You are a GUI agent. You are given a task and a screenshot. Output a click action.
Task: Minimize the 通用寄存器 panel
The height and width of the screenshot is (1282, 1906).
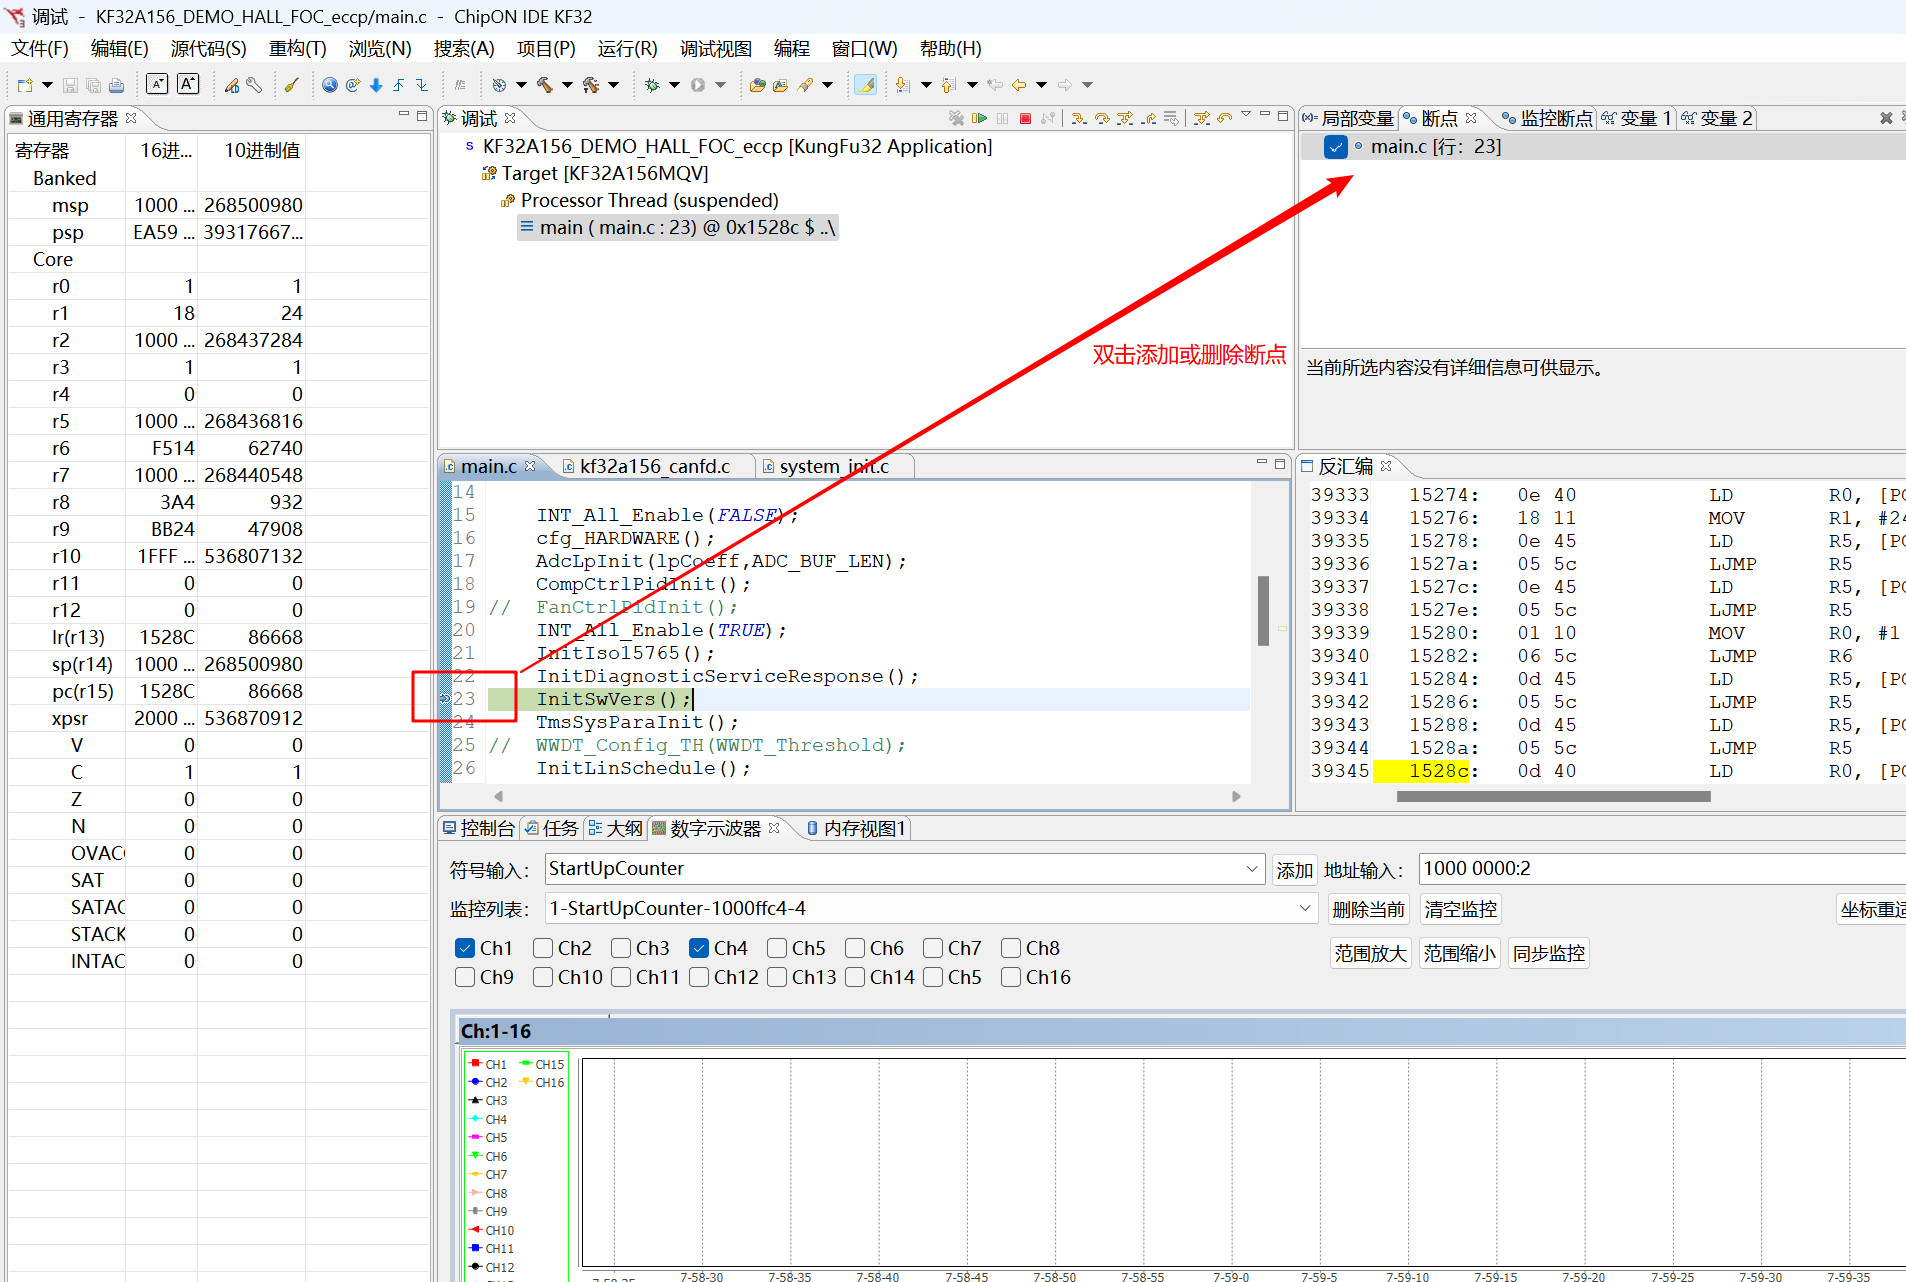pos(404,115)
